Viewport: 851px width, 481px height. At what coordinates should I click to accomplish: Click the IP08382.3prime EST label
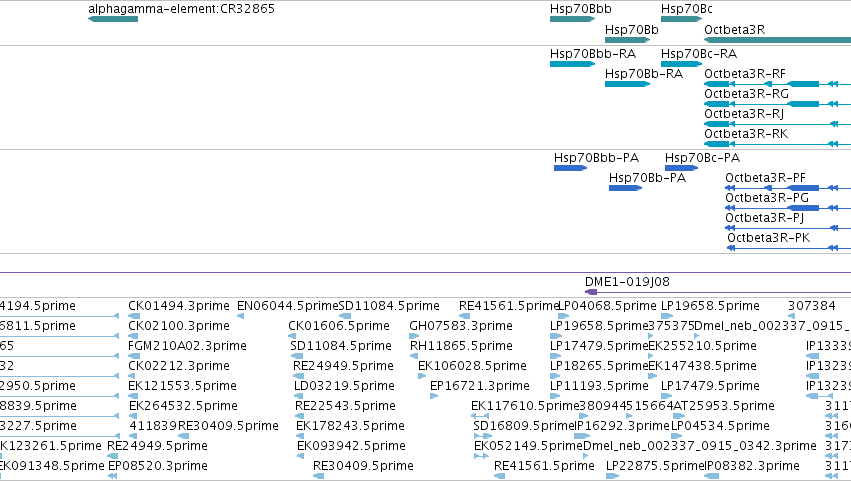(752, 466)
